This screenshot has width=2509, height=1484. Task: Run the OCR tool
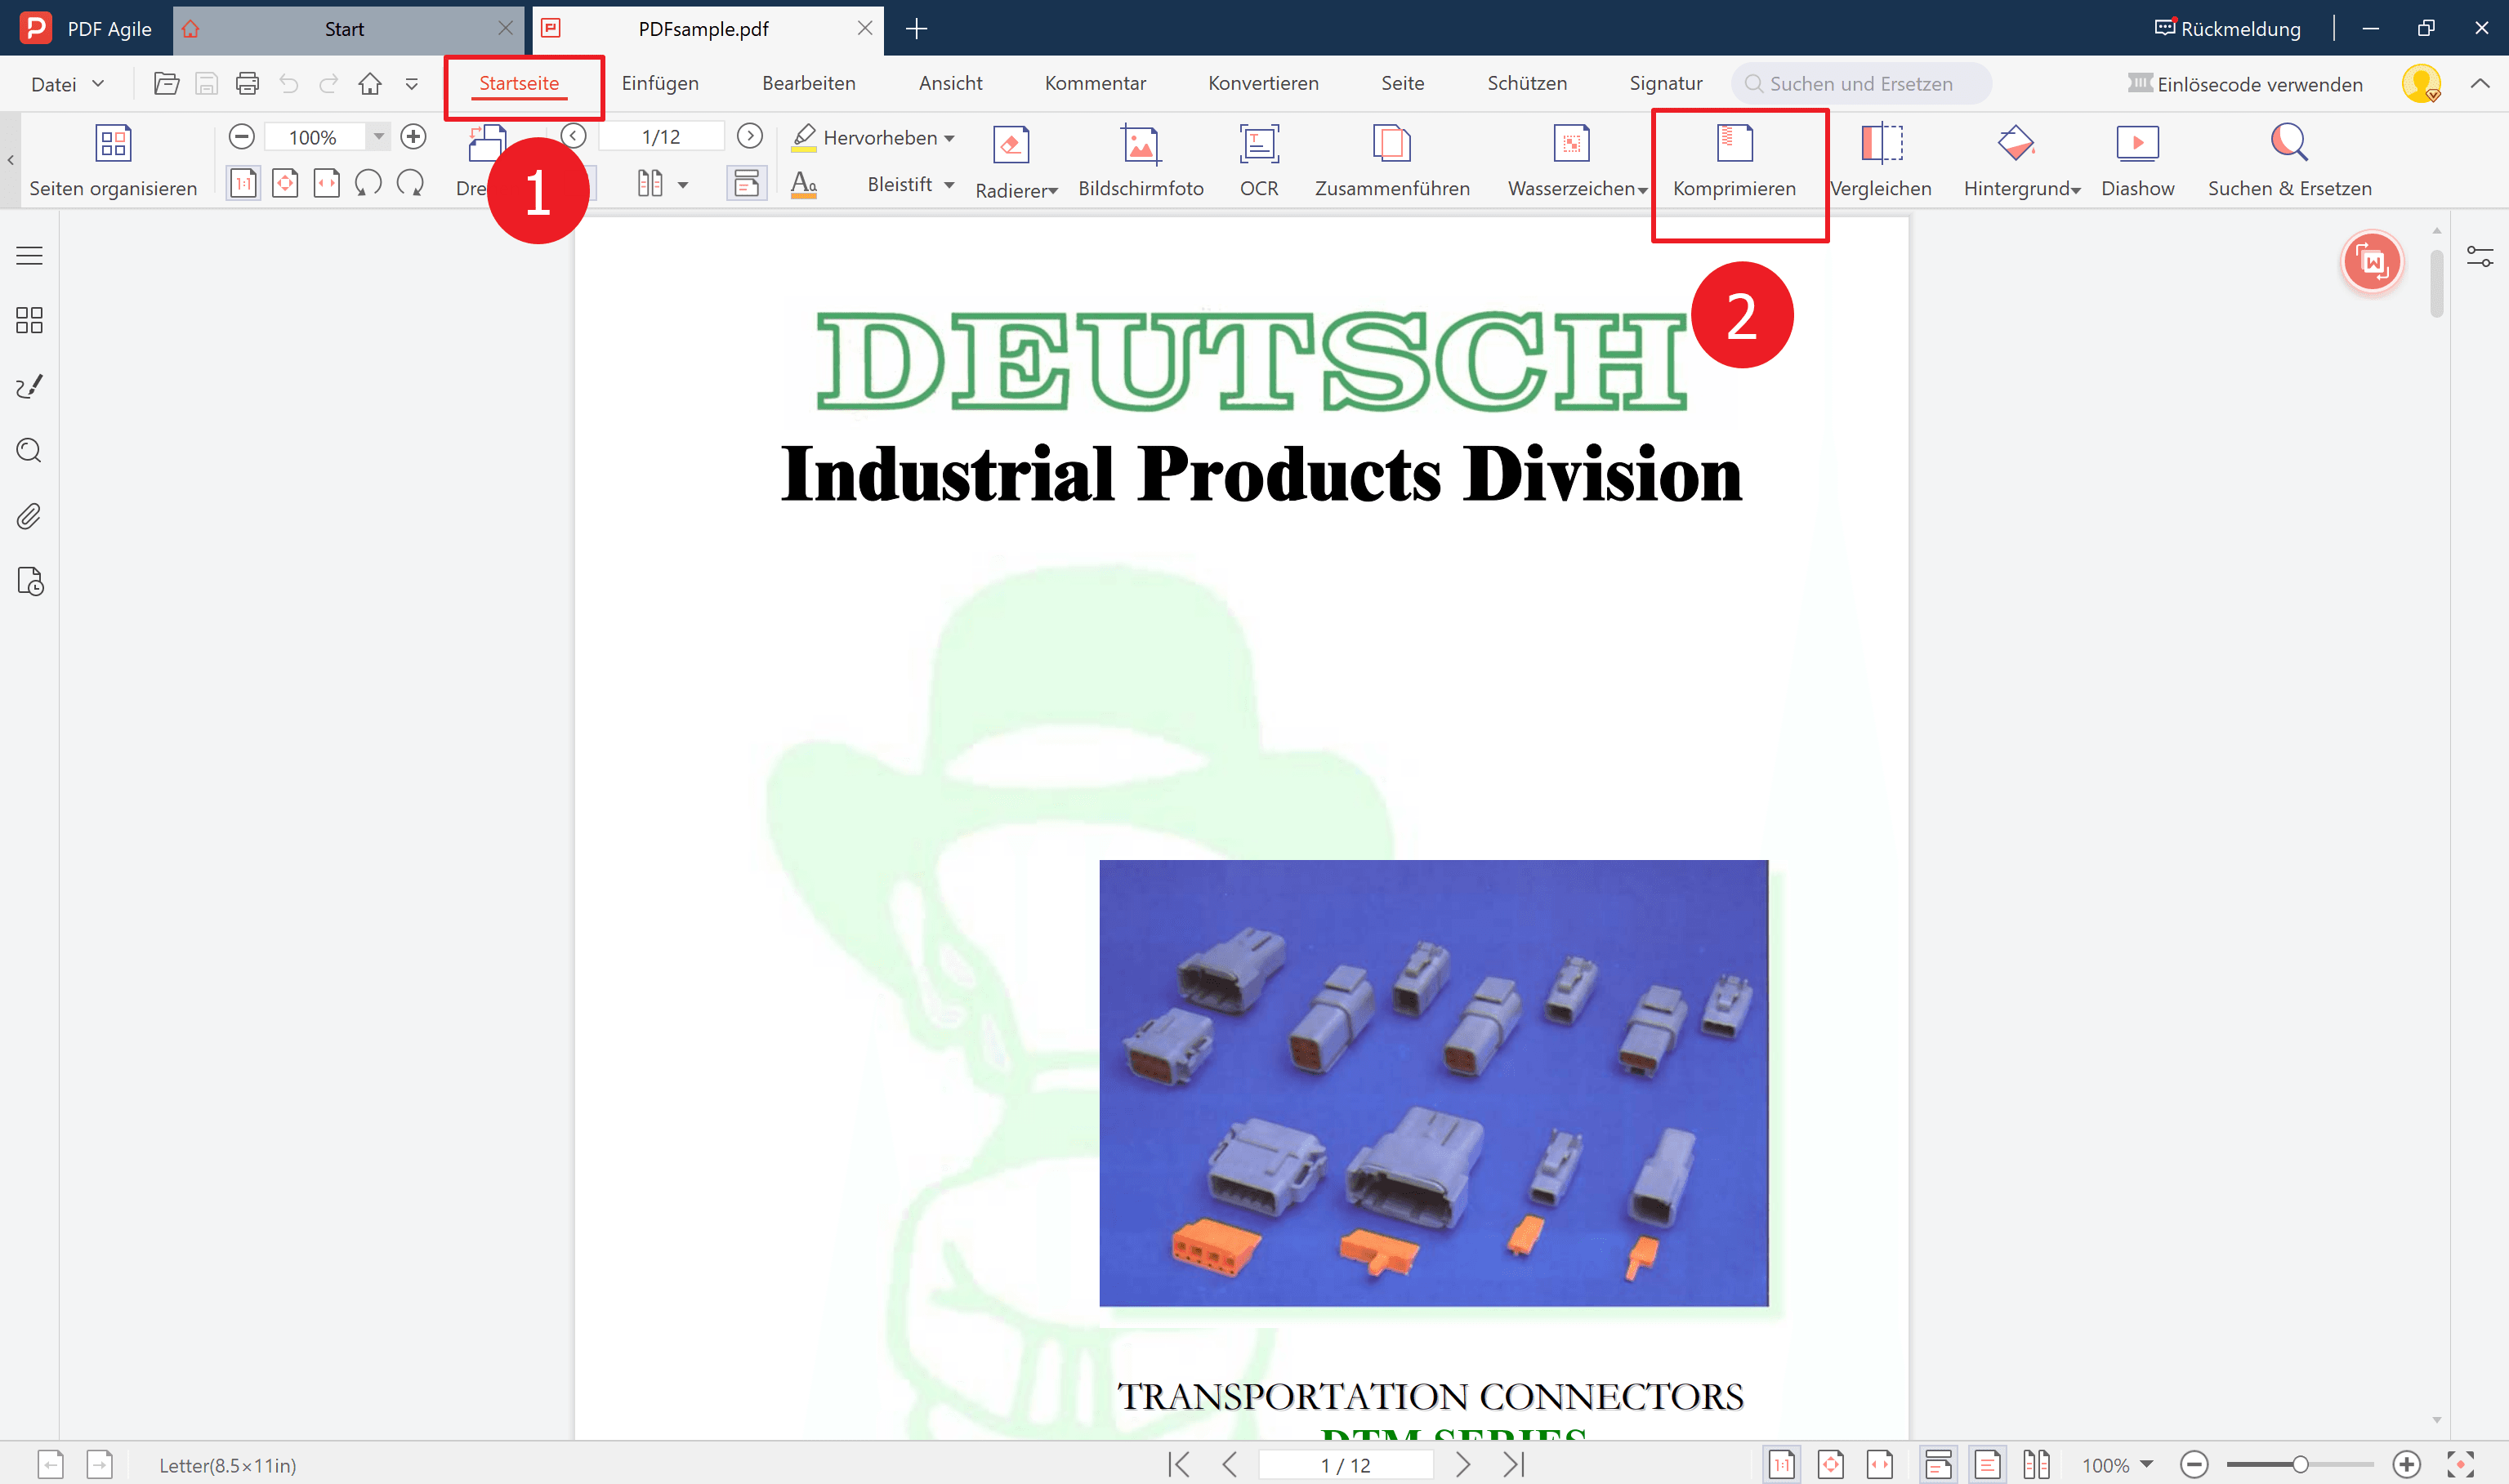(1259, 161)
